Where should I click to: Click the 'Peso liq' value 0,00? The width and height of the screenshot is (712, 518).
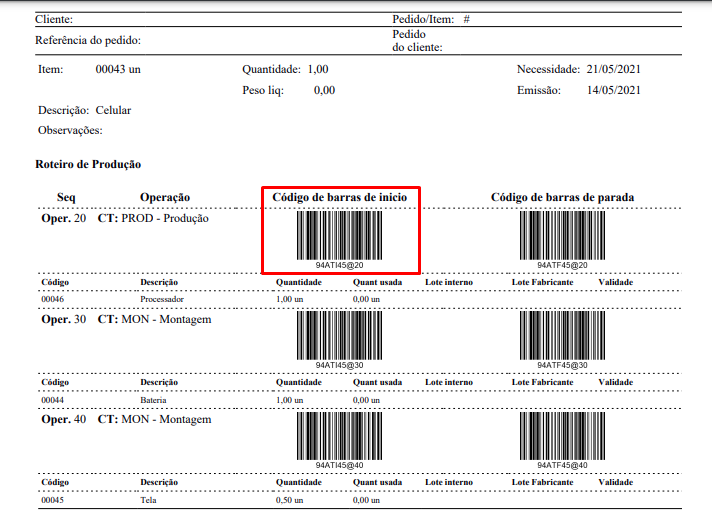tap(324, 90)
